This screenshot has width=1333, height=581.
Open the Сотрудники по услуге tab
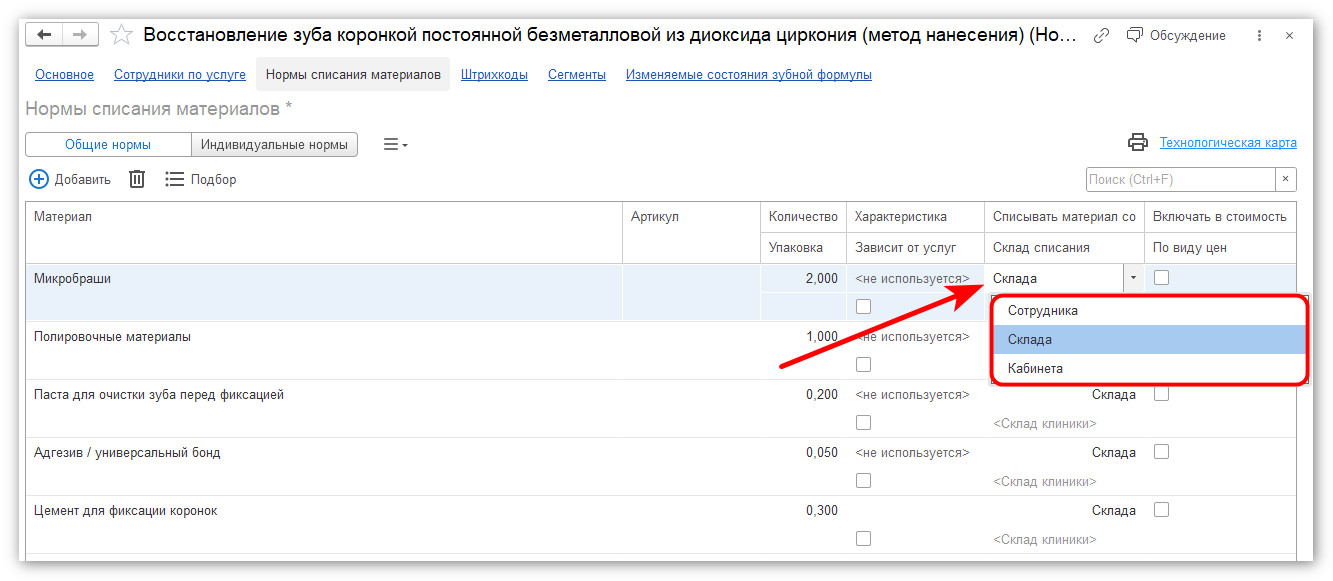pyautogui.click(x=180, y=74)
